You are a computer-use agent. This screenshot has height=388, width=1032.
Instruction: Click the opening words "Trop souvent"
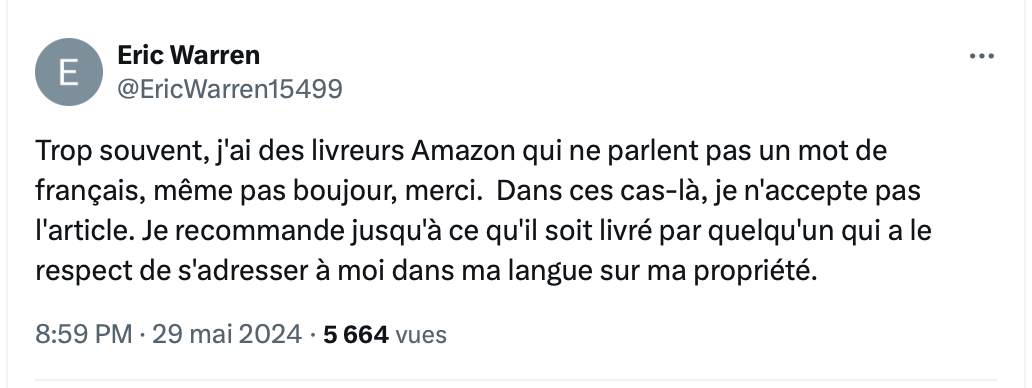117,152
